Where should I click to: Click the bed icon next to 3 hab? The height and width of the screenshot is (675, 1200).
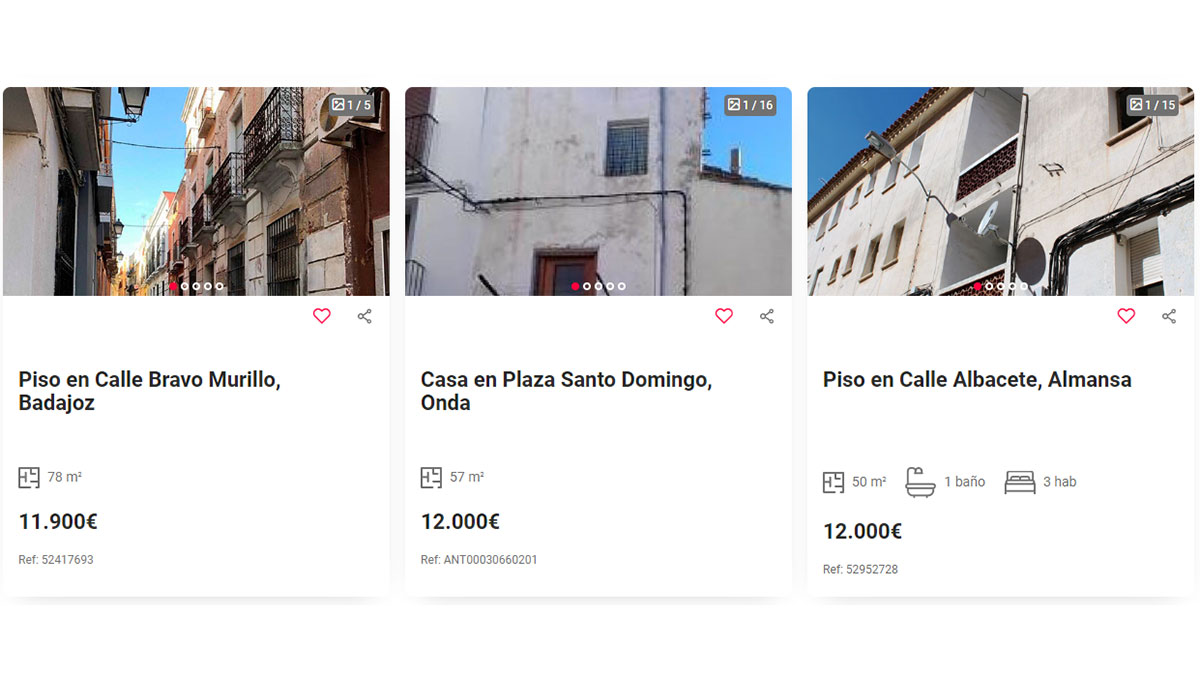click(x=1021, y=481)
